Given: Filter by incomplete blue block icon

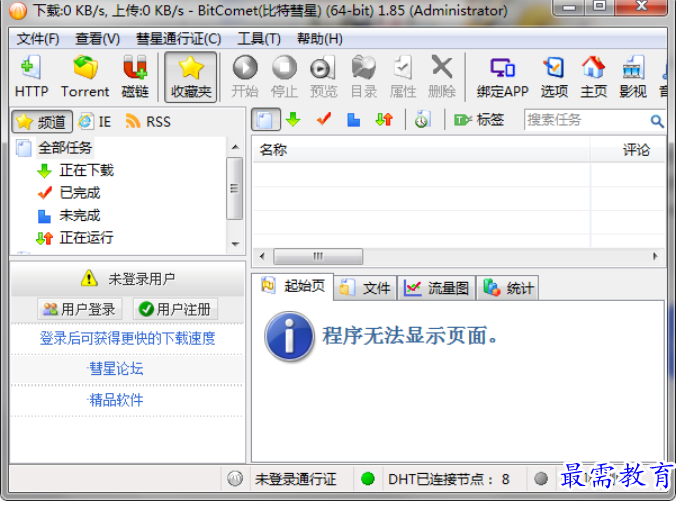Looking at the screenshot, I should pyautogui.click(x=353, y=120).
